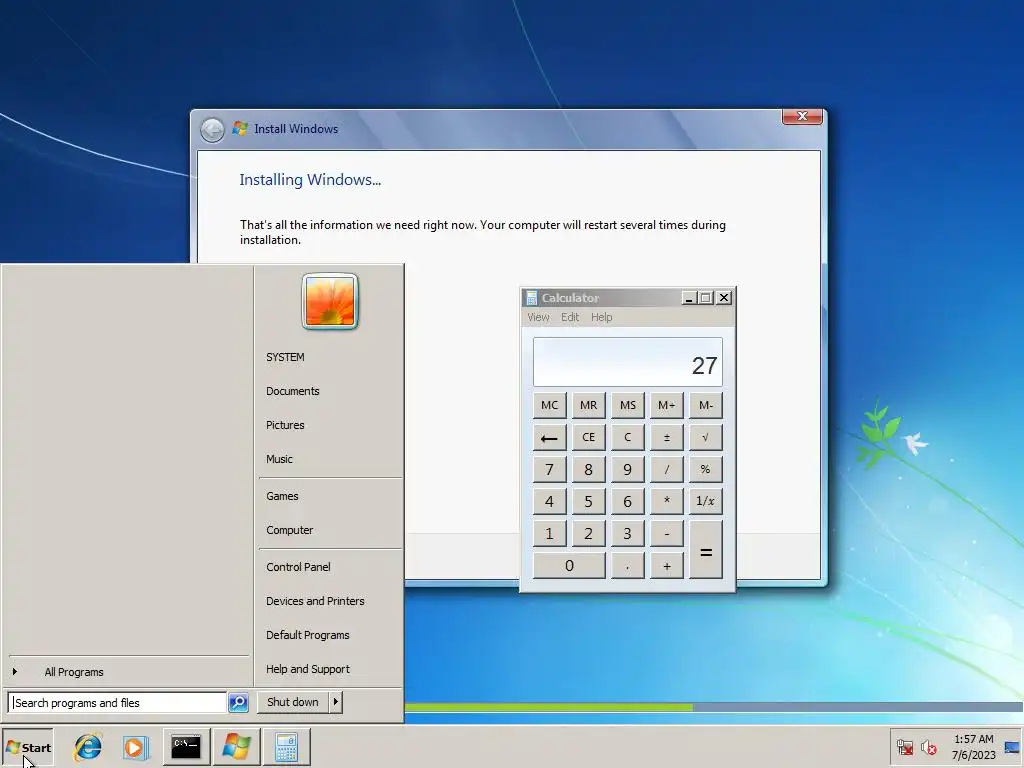Open Devices and Printers from Start menu
This screenshot has width=1024, height=768.
[x=315, y=601]
